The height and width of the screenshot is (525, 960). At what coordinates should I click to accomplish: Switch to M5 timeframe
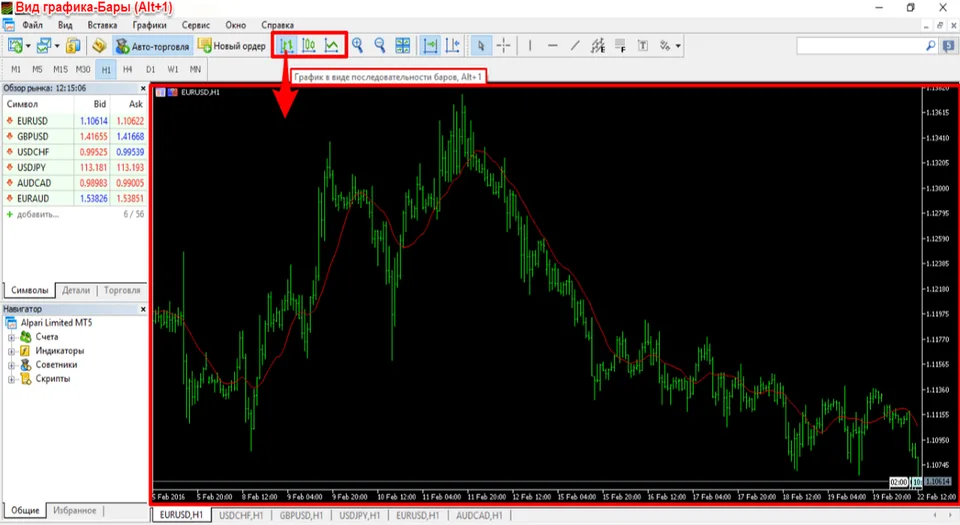tap(37, 69)
